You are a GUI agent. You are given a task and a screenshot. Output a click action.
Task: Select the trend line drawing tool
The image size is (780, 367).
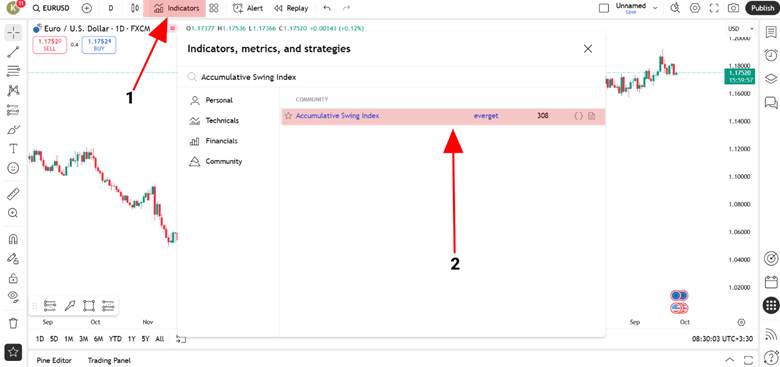(13, 52)
